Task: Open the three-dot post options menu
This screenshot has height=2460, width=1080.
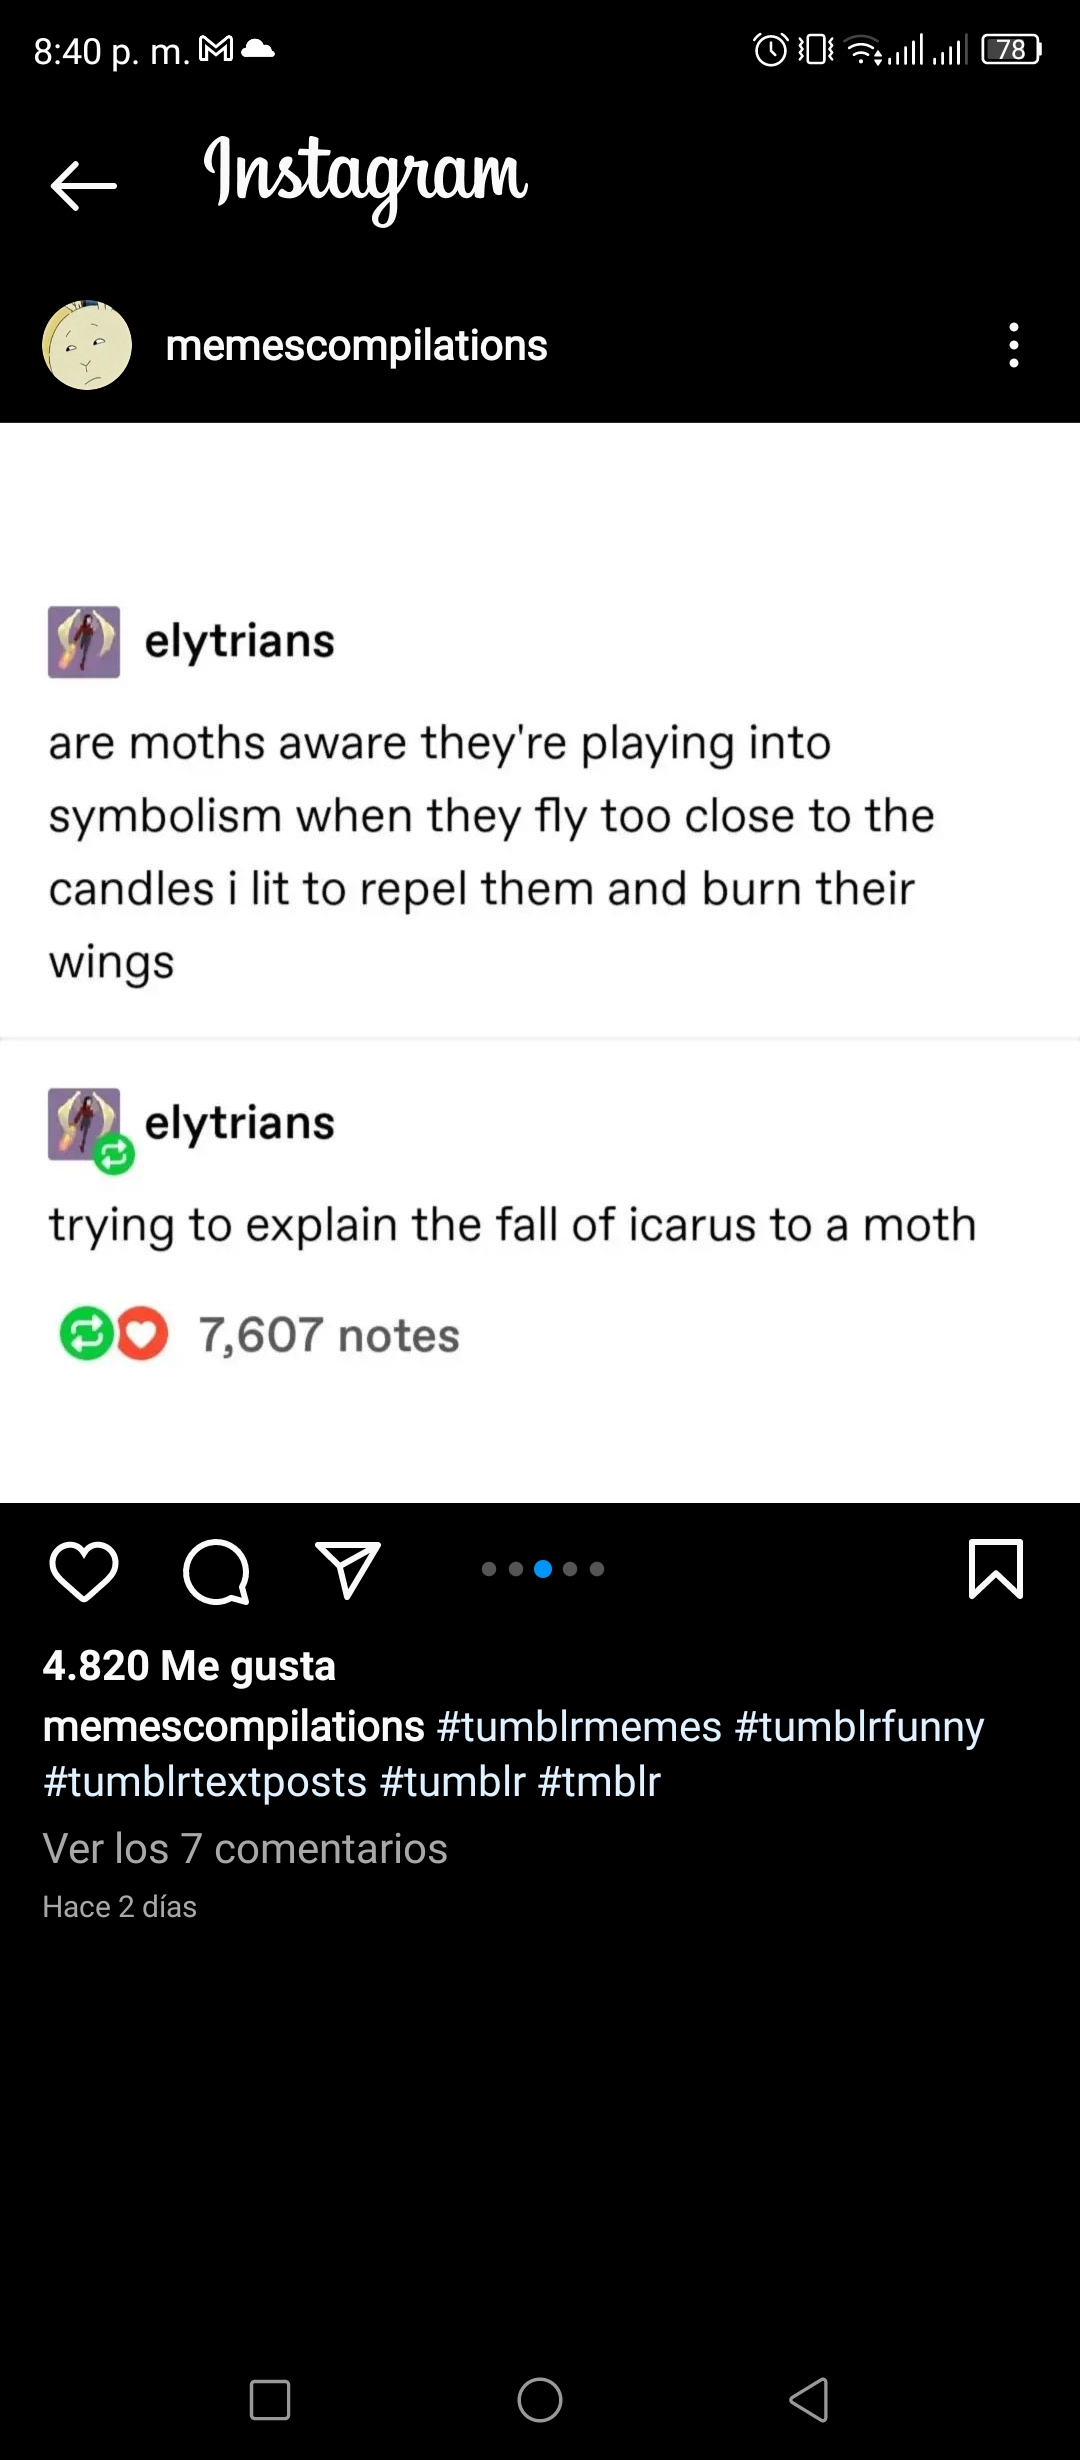Action: point(1014,345)
